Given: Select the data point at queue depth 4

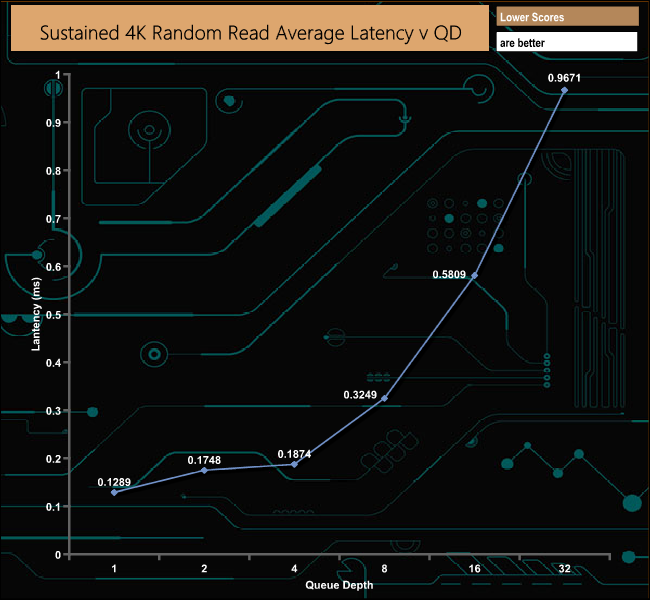Looking at the screenshot, I should click(x=294, y=464).
